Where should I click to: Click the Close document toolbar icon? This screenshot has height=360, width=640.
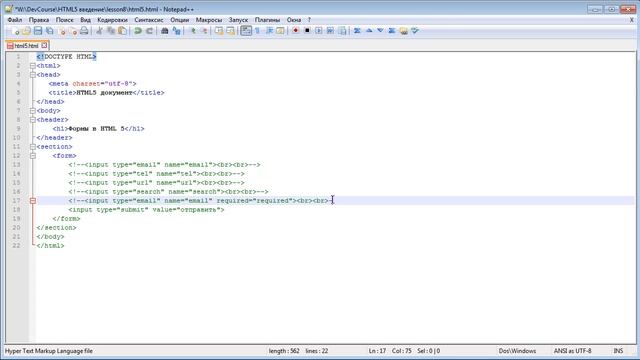click(x=62, y=31)
